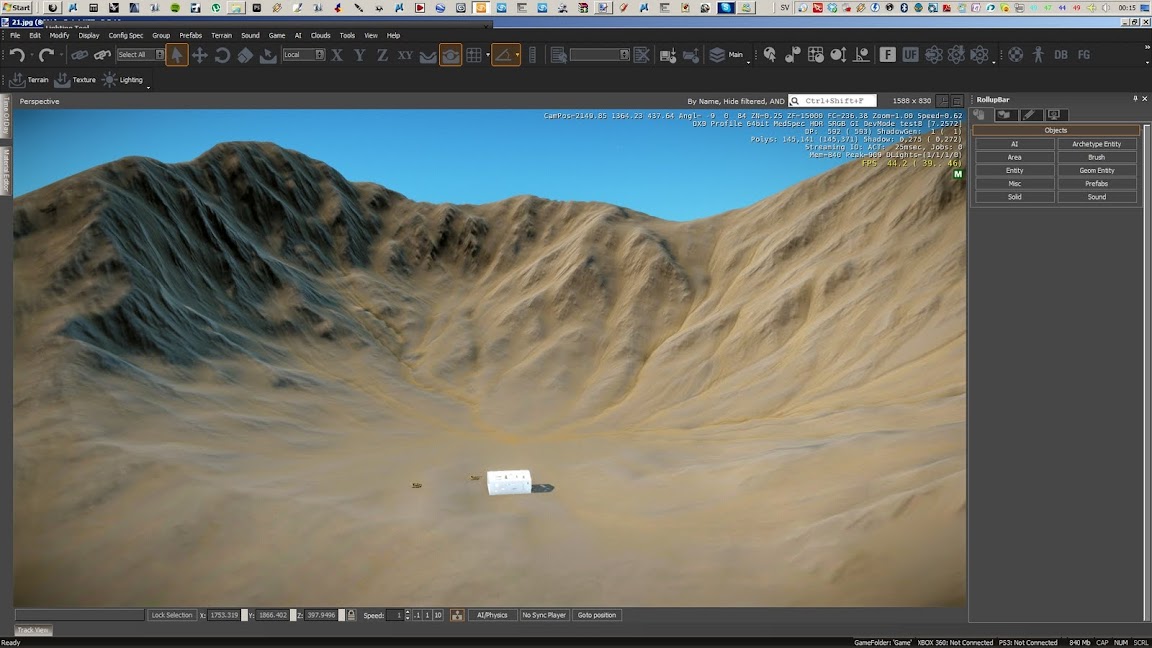
Task: Click Lock Selection button
Action: coord(171,615)
